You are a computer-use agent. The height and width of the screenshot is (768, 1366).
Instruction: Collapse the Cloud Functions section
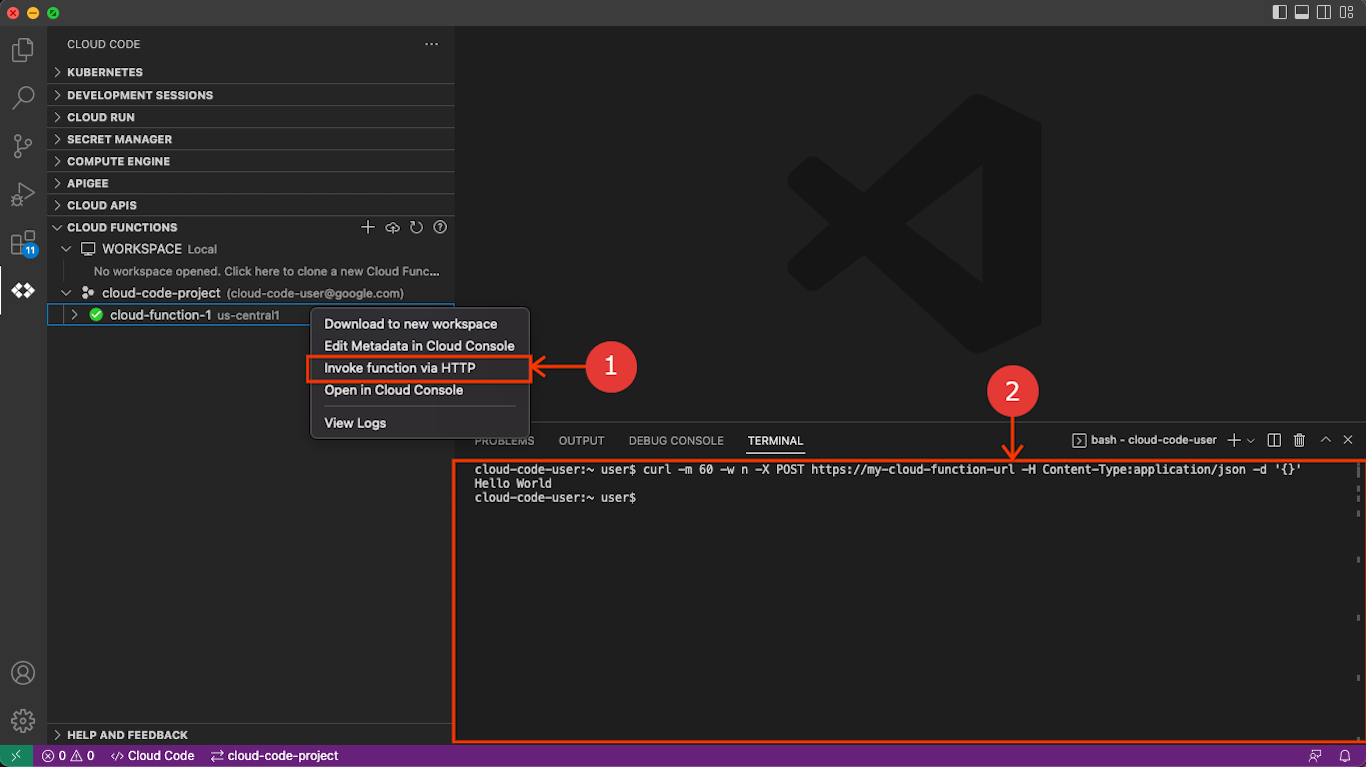tap(57, 227)
